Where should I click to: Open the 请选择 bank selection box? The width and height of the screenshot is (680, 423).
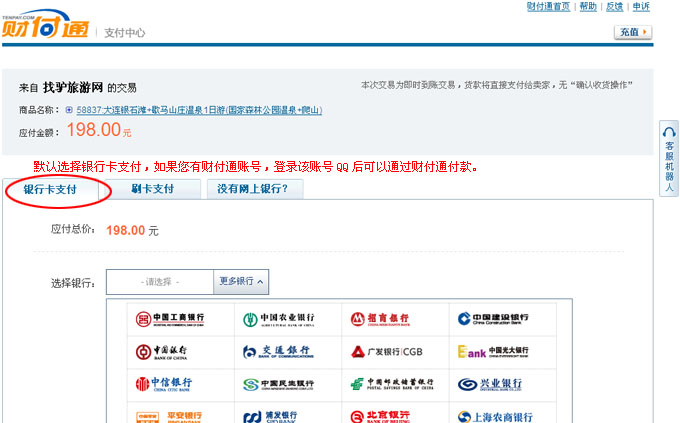point(160,282)
